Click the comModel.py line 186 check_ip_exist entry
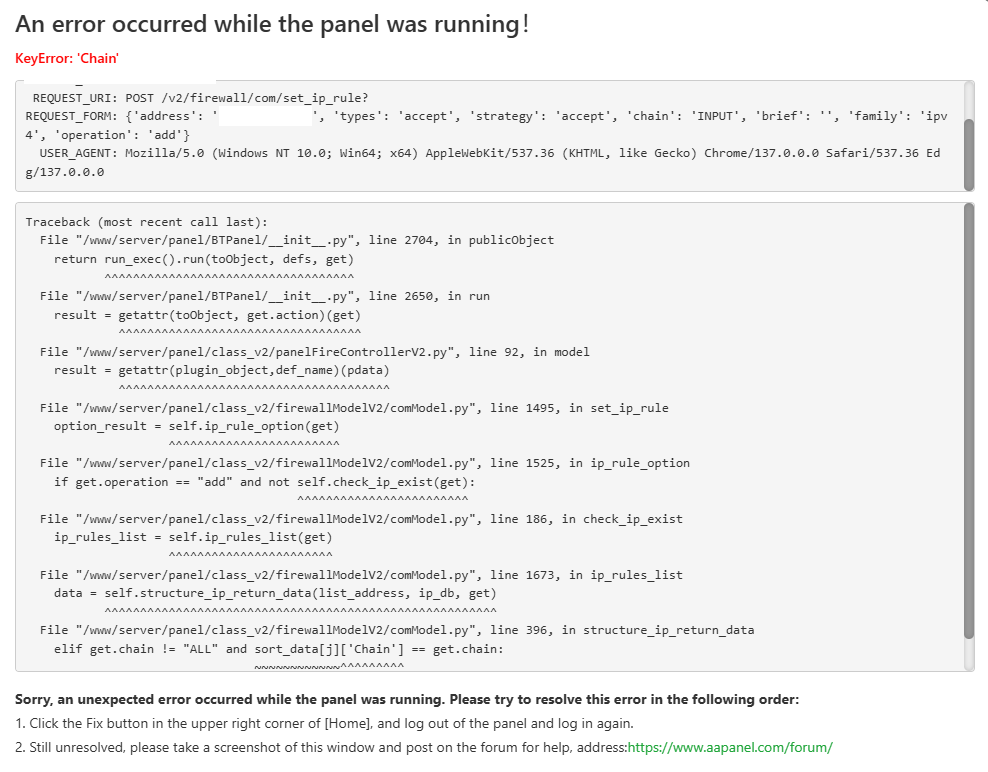988x772 pixels. tap(361, 519)
